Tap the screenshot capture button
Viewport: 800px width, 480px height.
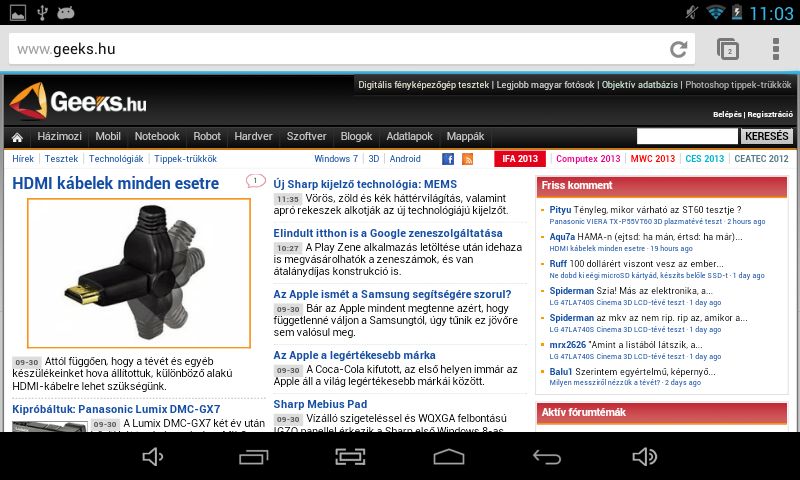[x=350, y=457]
